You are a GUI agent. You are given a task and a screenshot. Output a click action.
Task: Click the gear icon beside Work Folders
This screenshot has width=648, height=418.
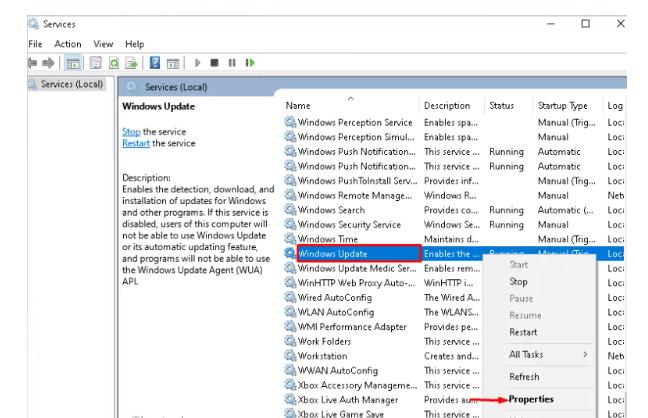(290, 341)
